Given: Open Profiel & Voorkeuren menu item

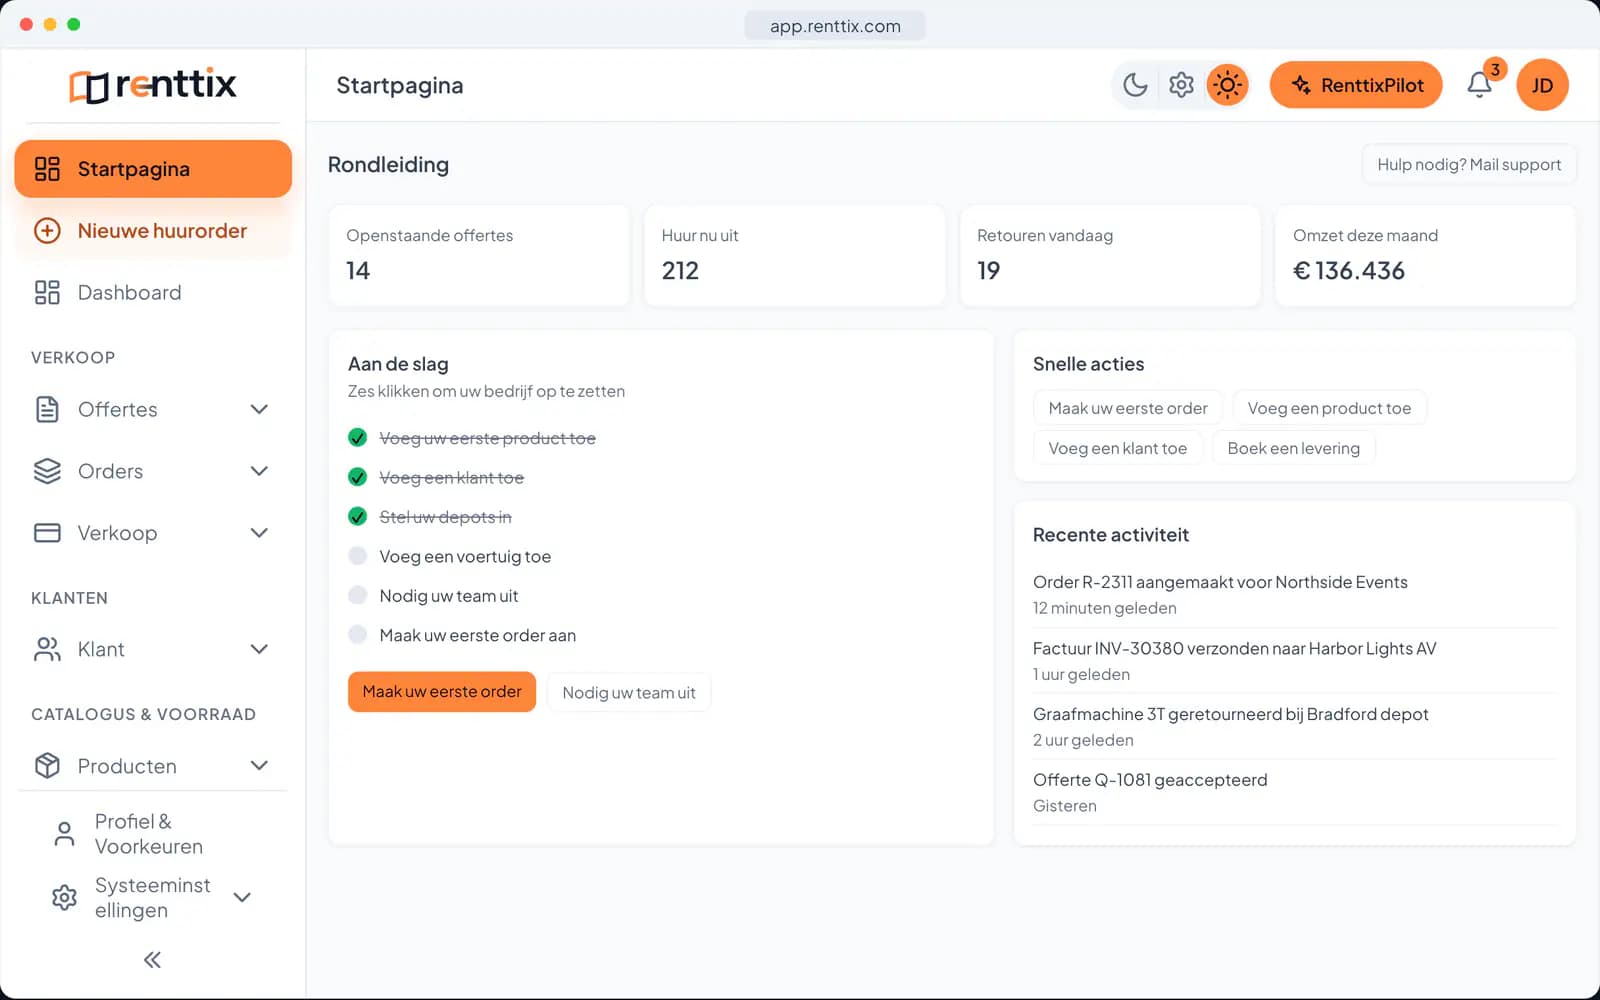Looking at the screenshot, I should tap(153, 834).
